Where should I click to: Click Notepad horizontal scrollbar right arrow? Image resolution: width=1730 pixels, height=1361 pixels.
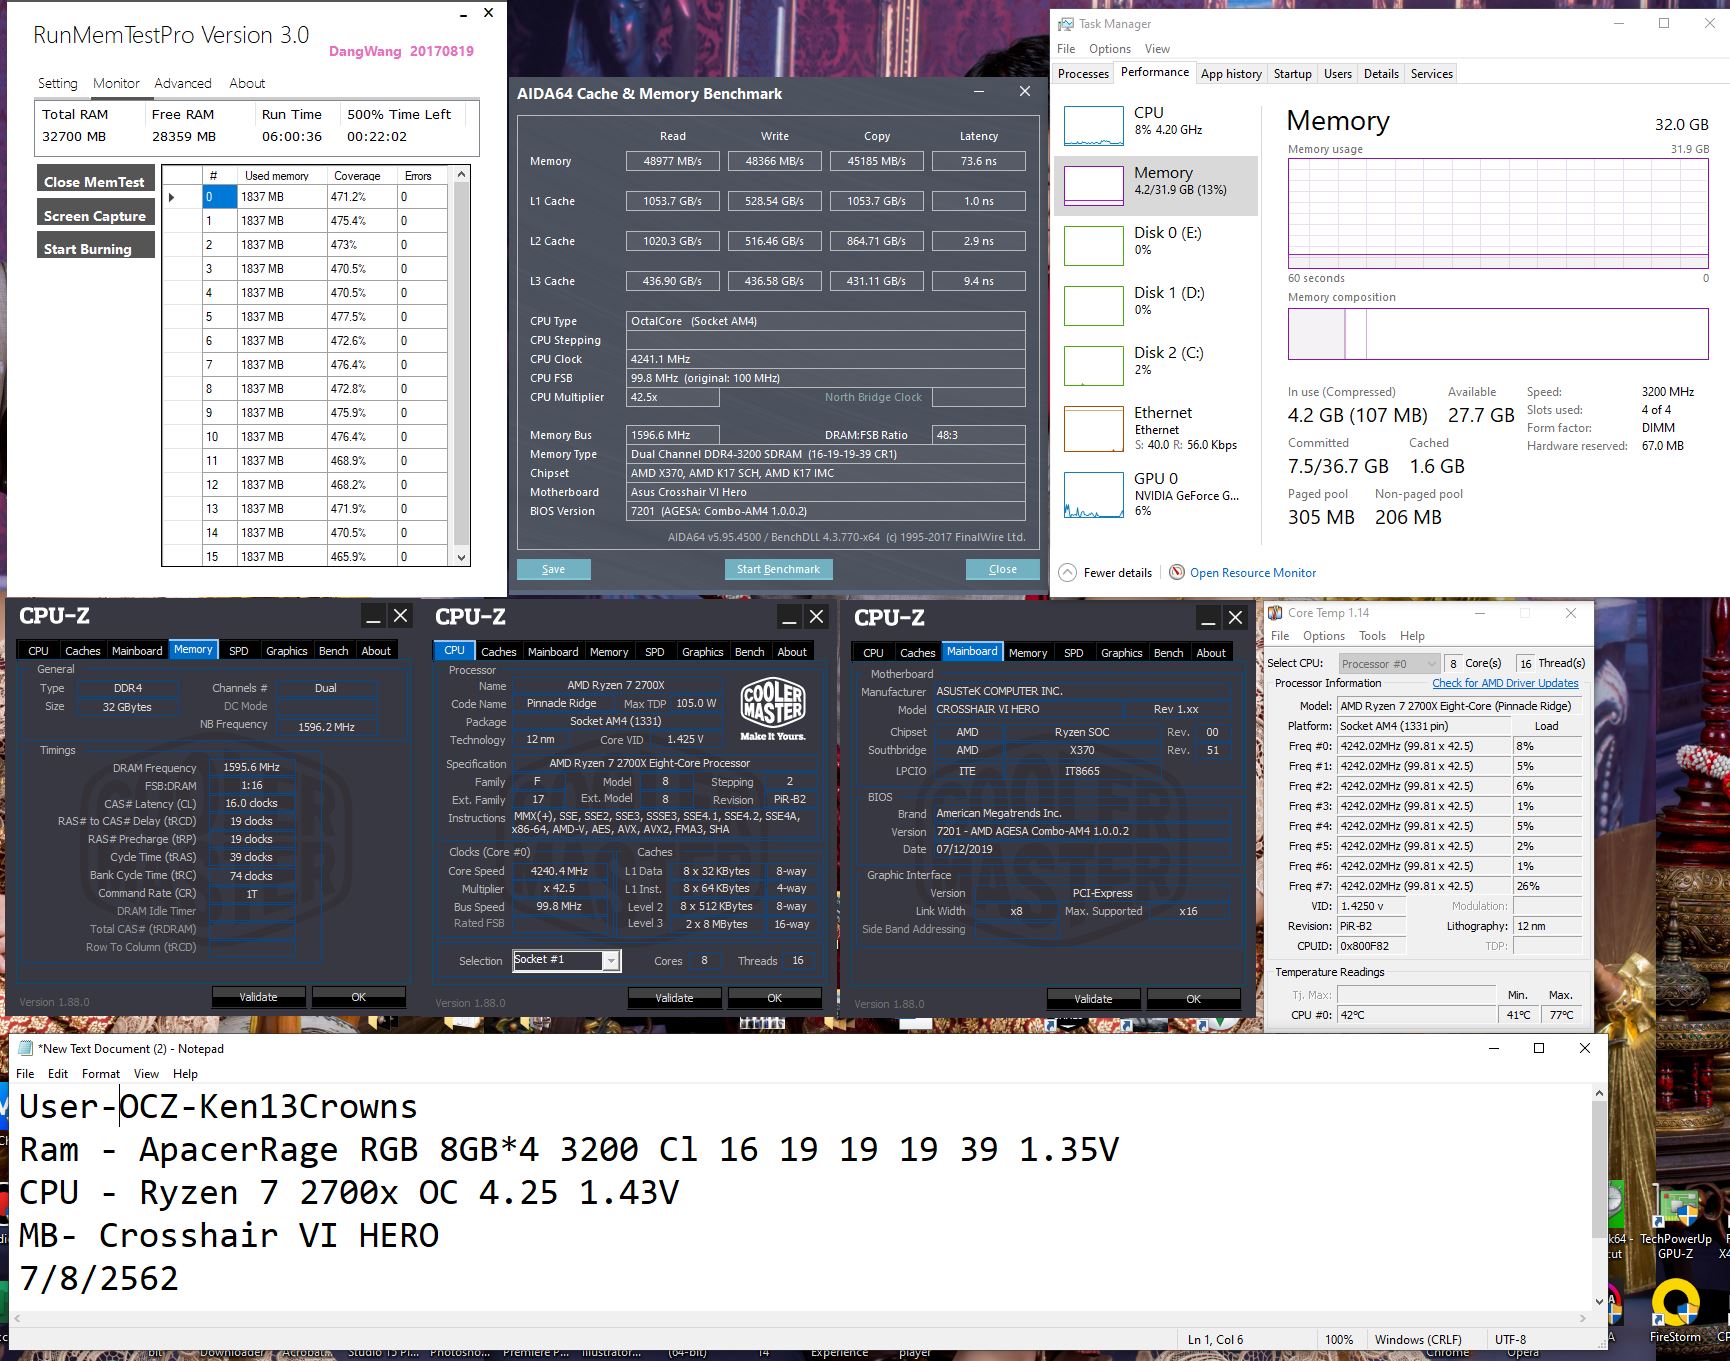click(1583, 1318)
